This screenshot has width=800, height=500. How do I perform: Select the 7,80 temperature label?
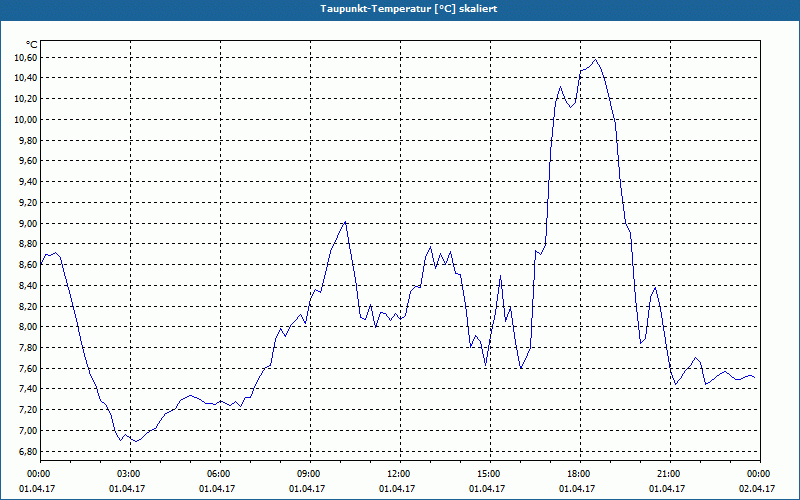coord(28,348)
